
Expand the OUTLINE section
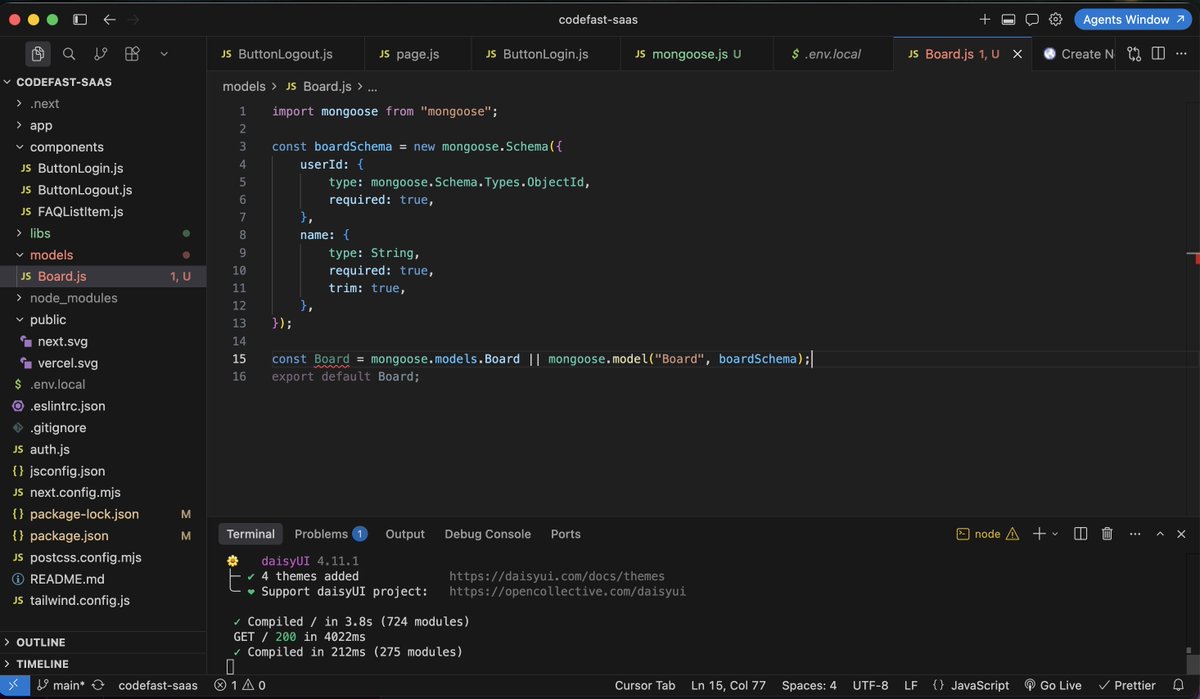(x=103, y=642)
